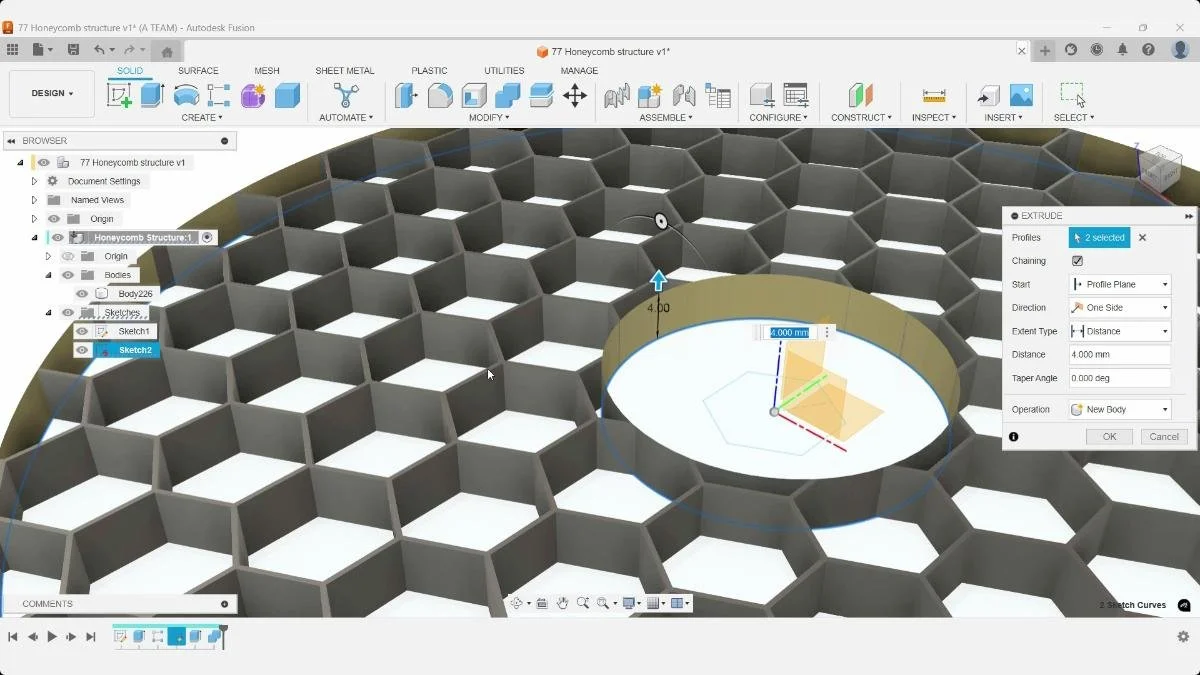Toggle visibility of Bodies folder

(x=68, y=275)
